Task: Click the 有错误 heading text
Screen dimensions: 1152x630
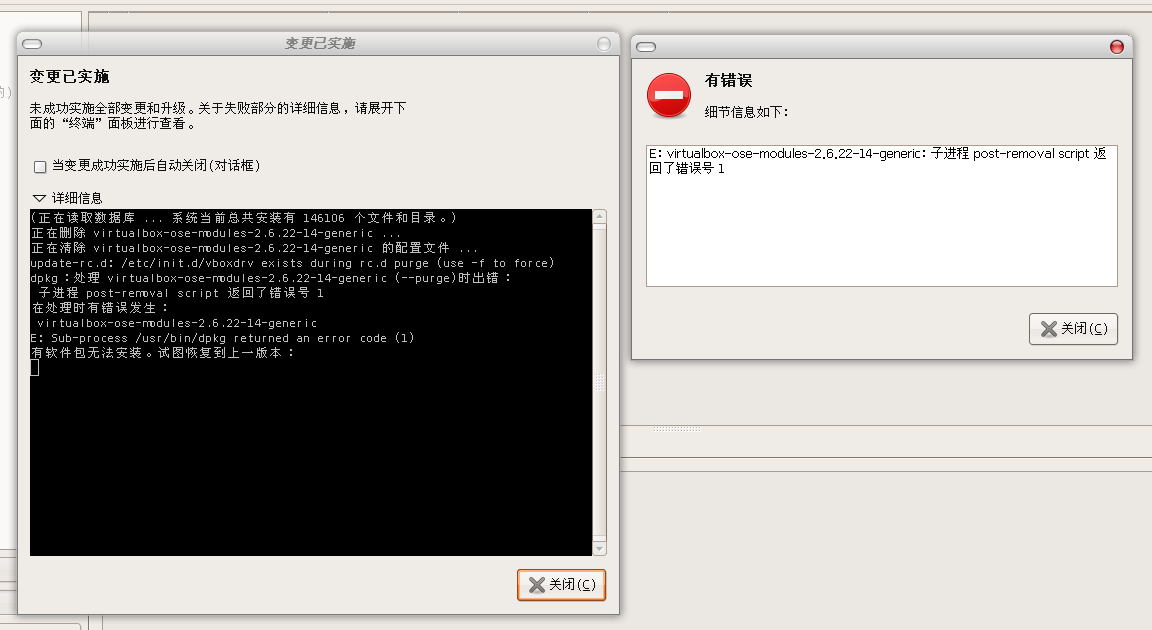Action: pos(728,81)
